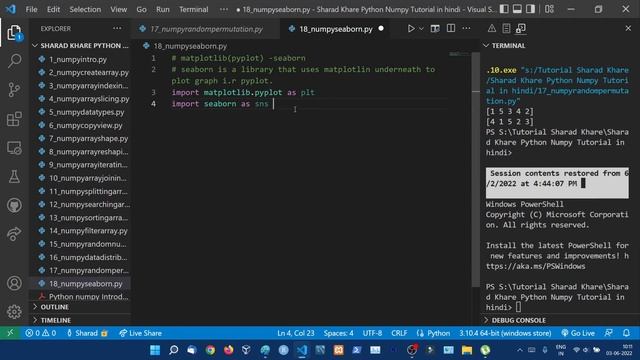Open the Extensions view
Image resolution: width=640 pixels, height=360 pixels.
14,119
